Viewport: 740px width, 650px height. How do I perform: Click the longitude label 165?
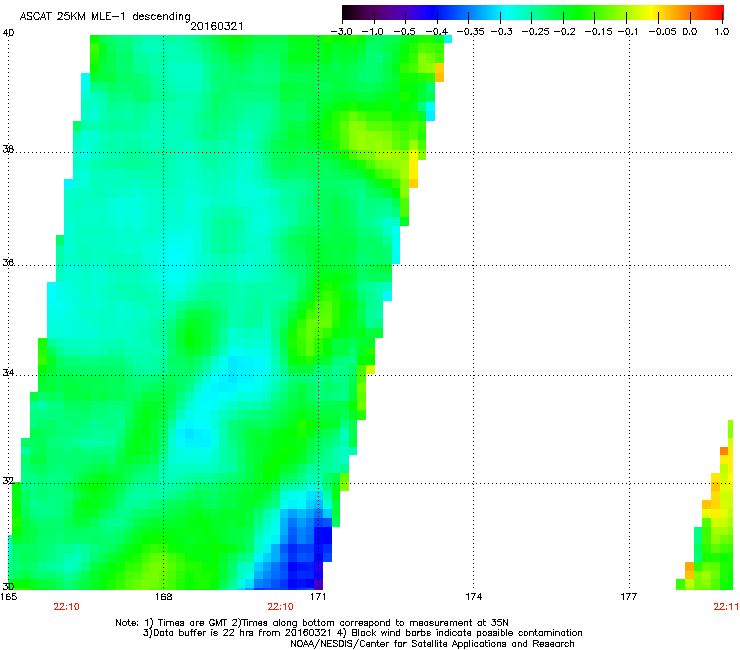click(x=8, y=597)
